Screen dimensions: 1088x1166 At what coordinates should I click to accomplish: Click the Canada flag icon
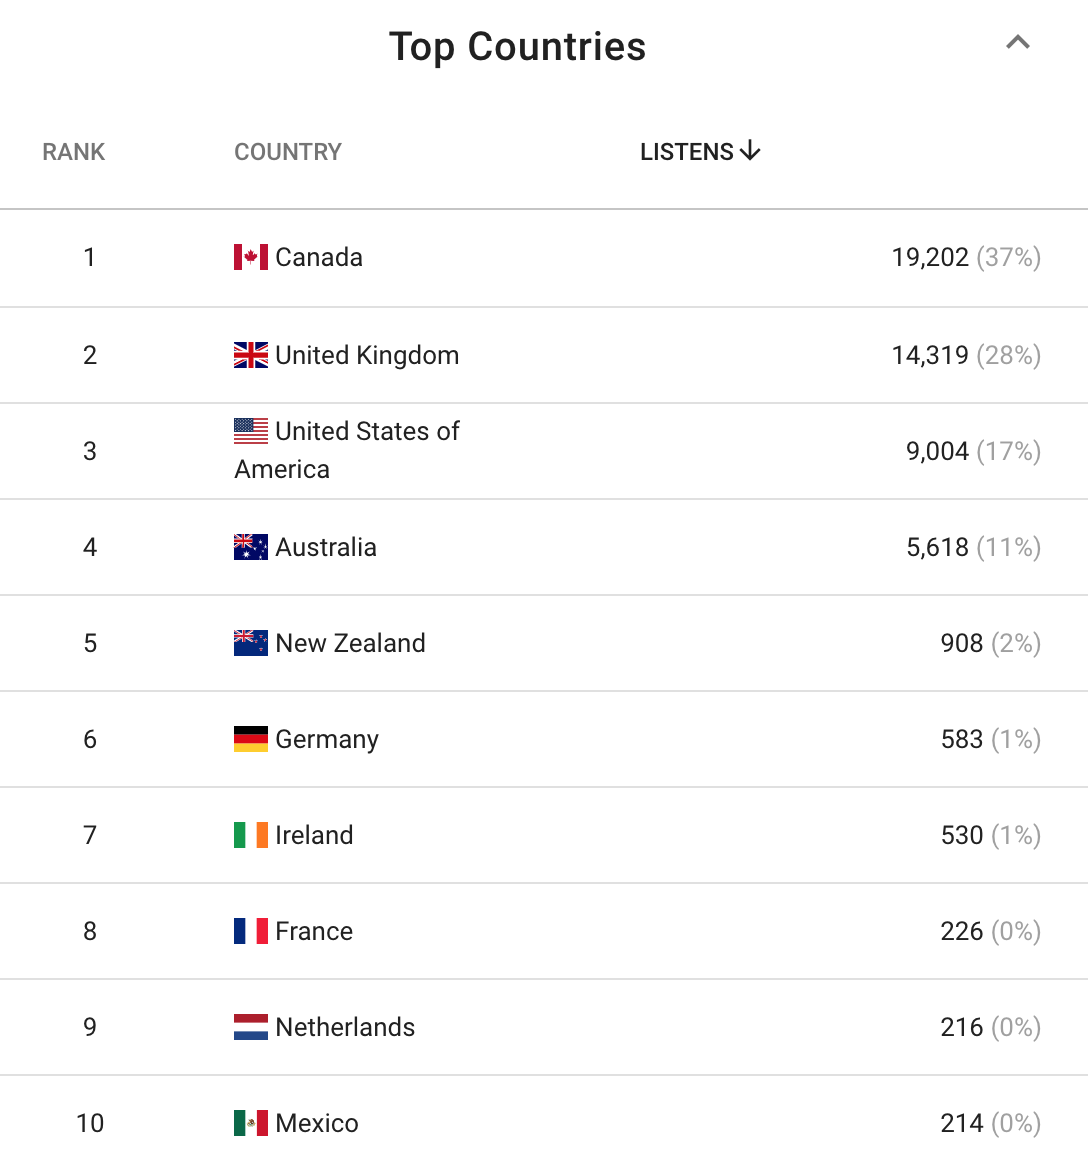point(251,257)
